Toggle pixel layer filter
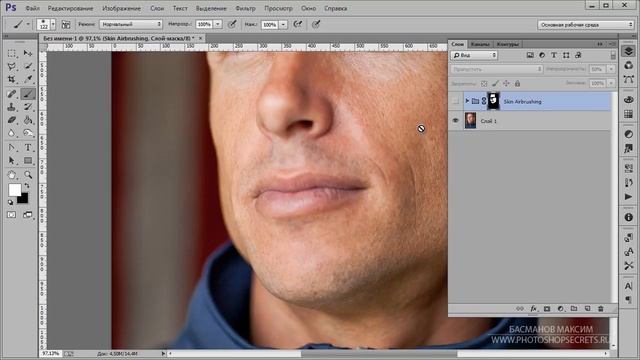Screen dimensions: 640x360 [530, 55]
